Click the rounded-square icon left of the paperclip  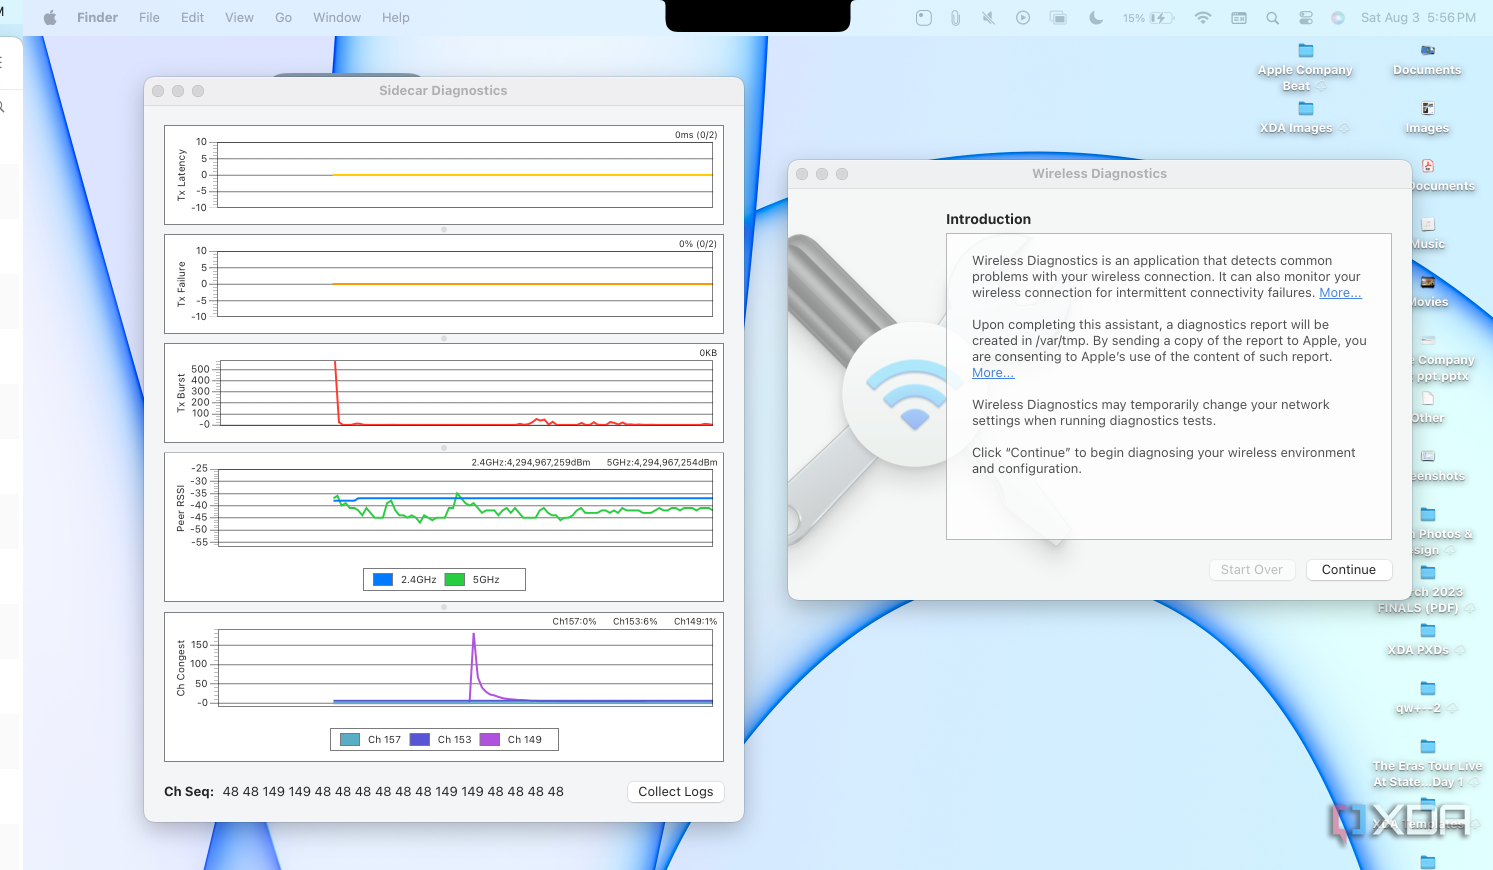tap(924, 18)
